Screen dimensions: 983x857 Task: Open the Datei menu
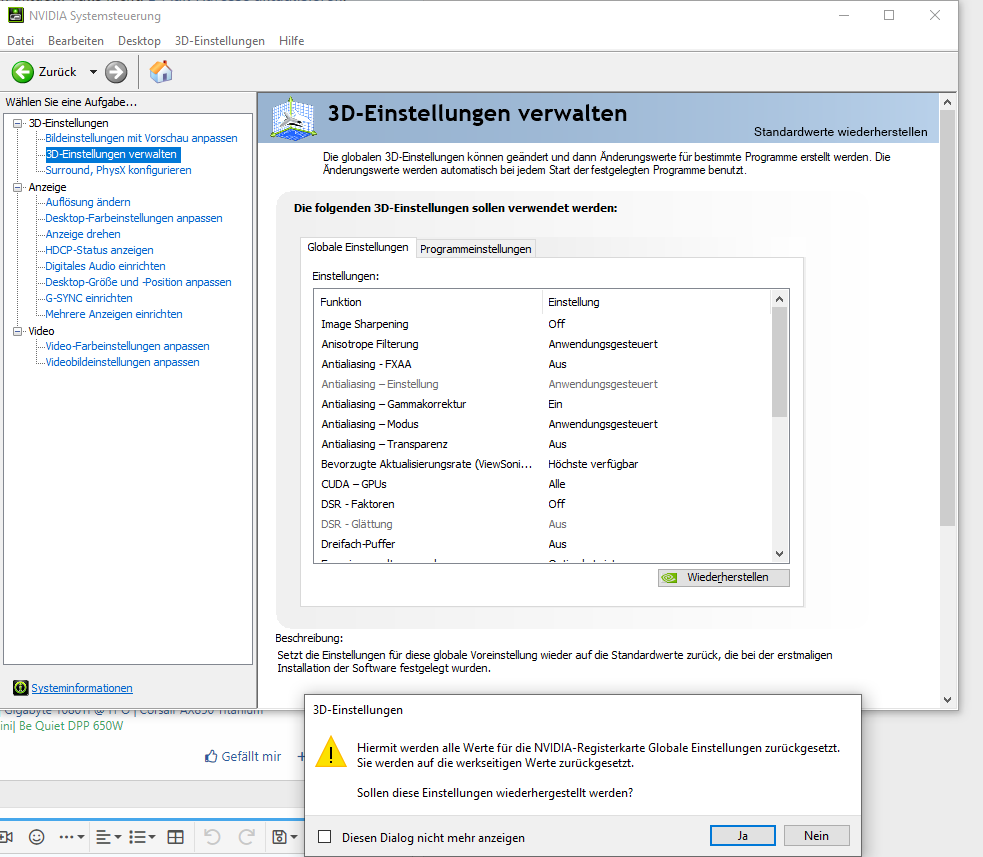(x=21, y=41)
